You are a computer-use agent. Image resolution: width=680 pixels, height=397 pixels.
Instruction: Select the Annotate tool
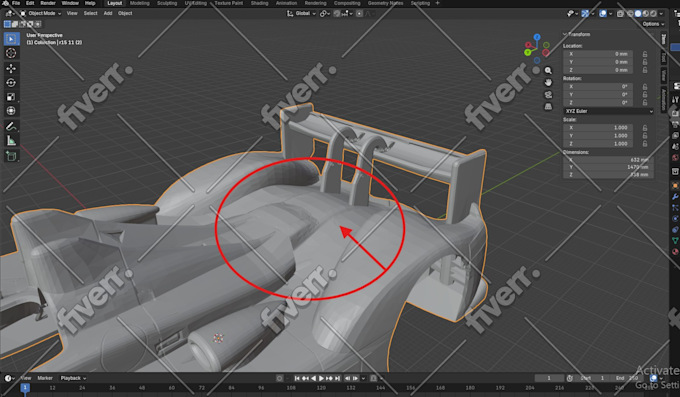pos(11,126)
